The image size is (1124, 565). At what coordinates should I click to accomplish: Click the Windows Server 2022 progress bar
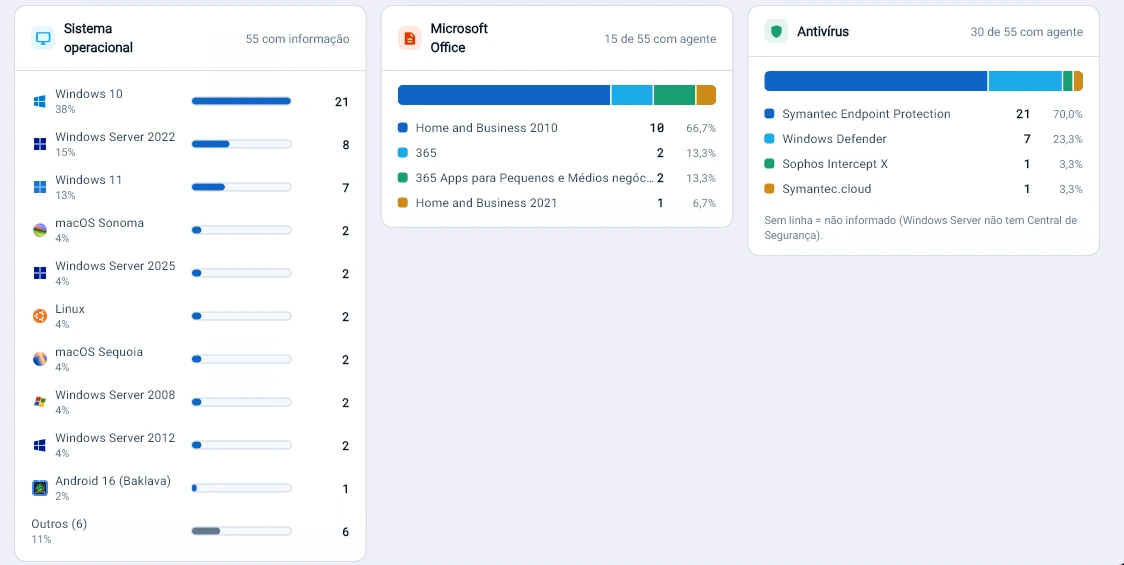tap(242, 144)
